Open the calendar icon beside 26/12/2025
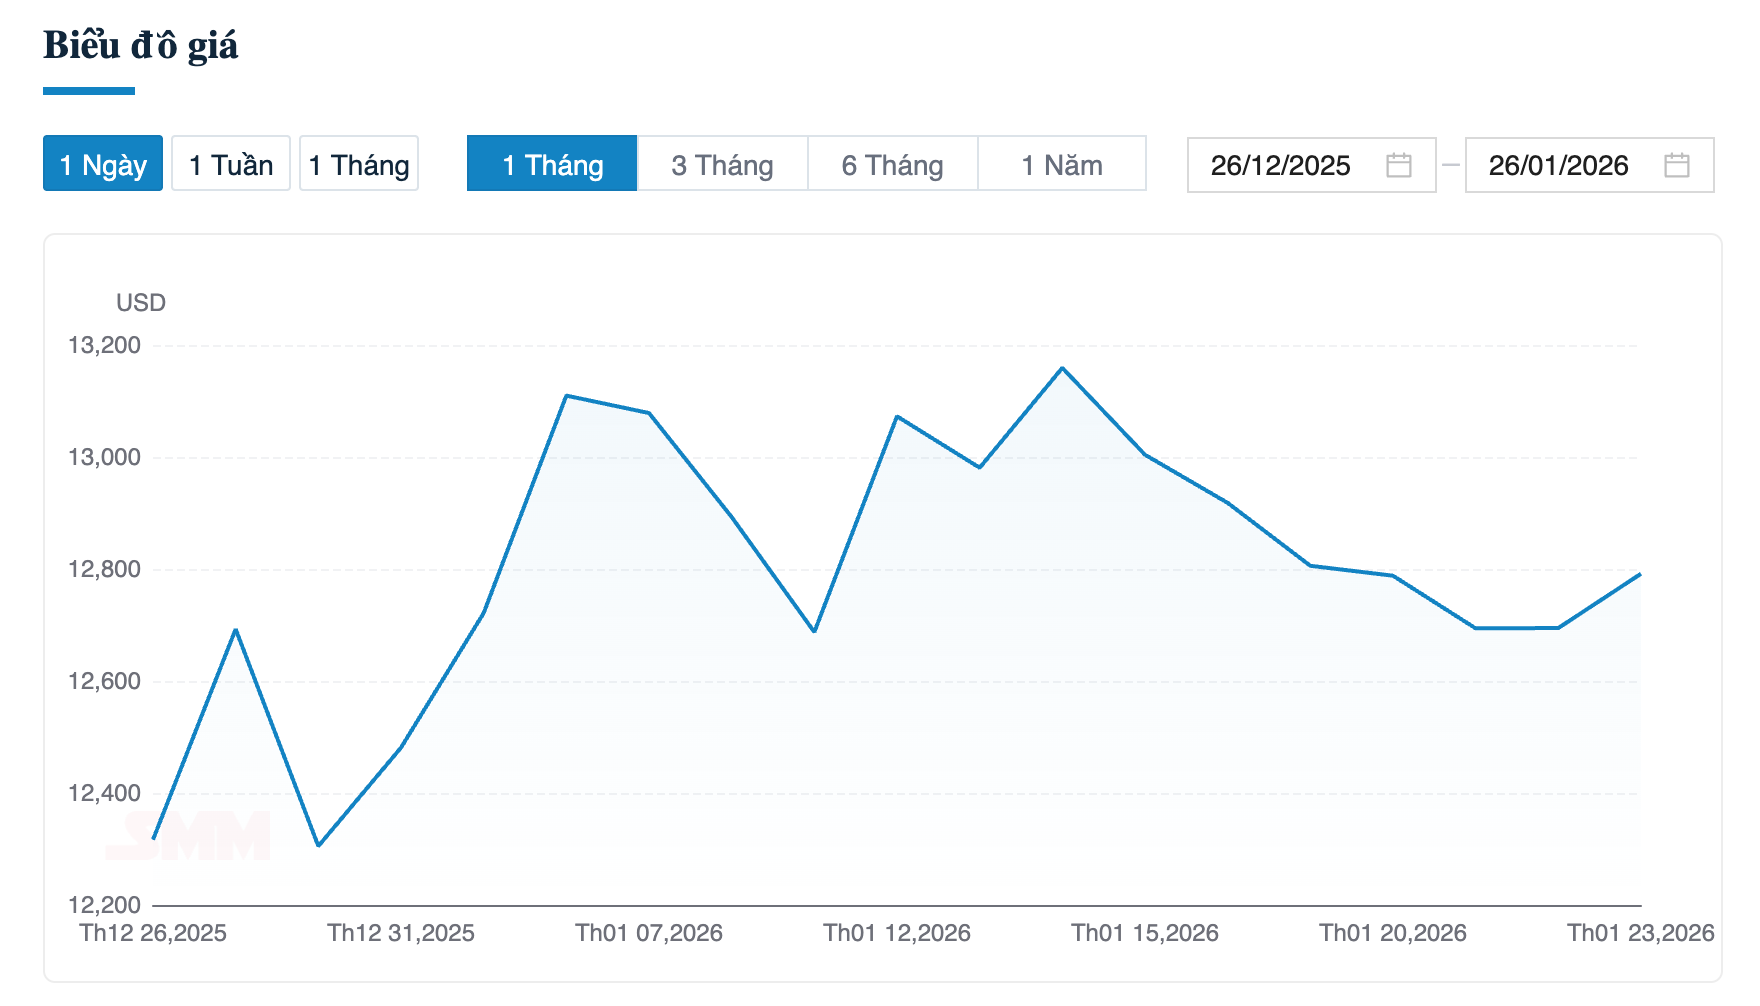This screenshot has height=1006, width=1760. tap(1398, 165)
